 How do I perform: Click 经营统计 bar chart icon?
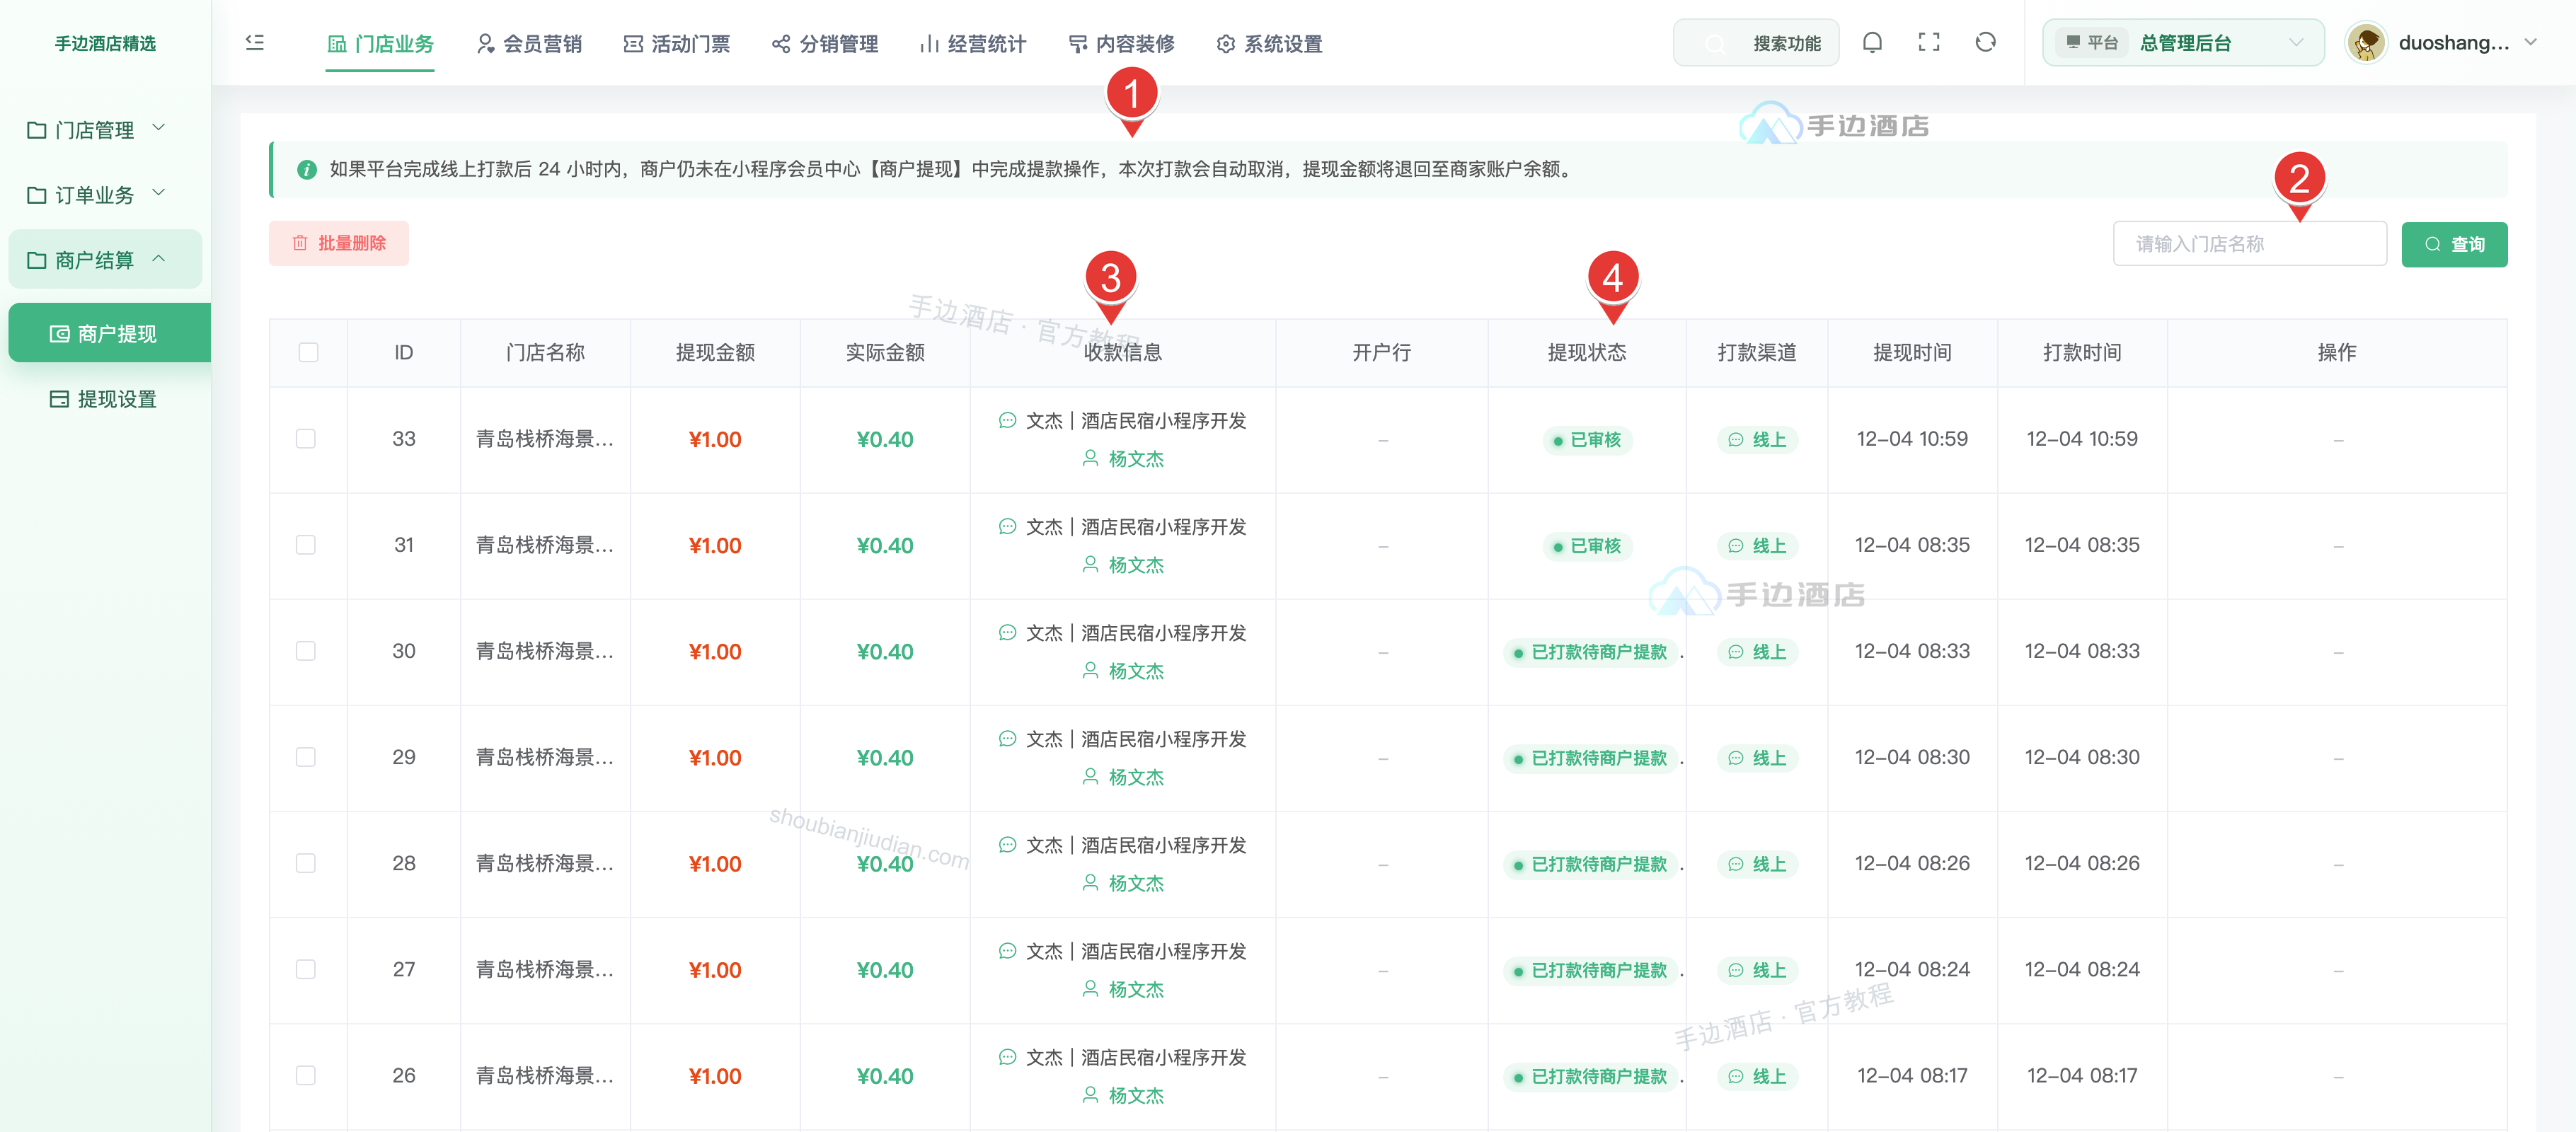[929, 44]
